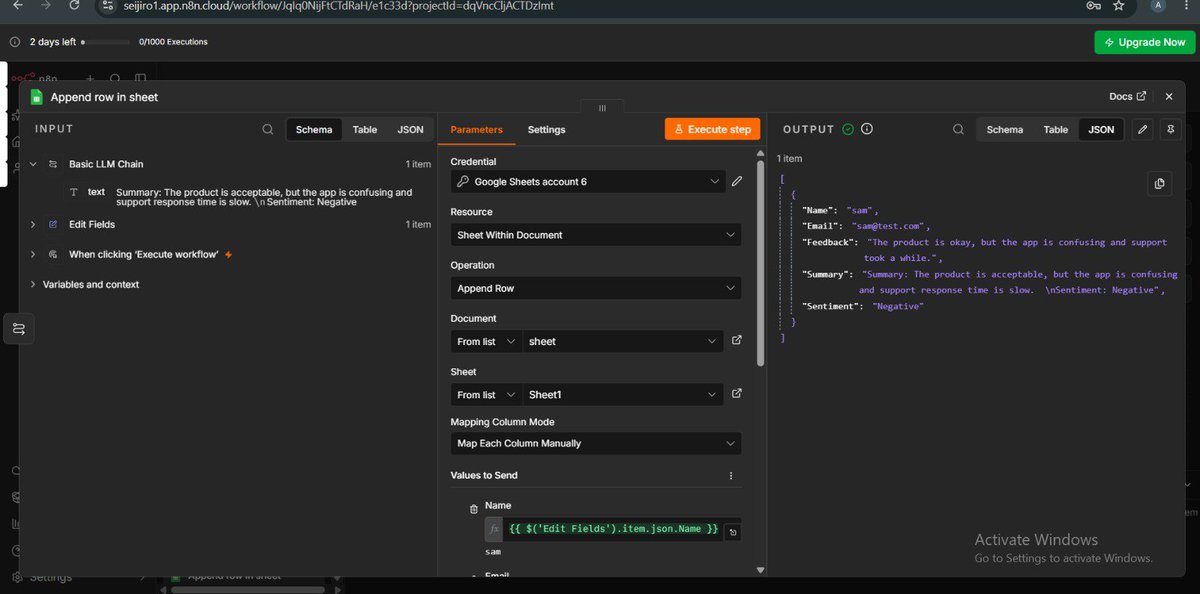1200x594 pixels.
Task: Show OUTPUT as JSON
Action: click(1101, 130)
